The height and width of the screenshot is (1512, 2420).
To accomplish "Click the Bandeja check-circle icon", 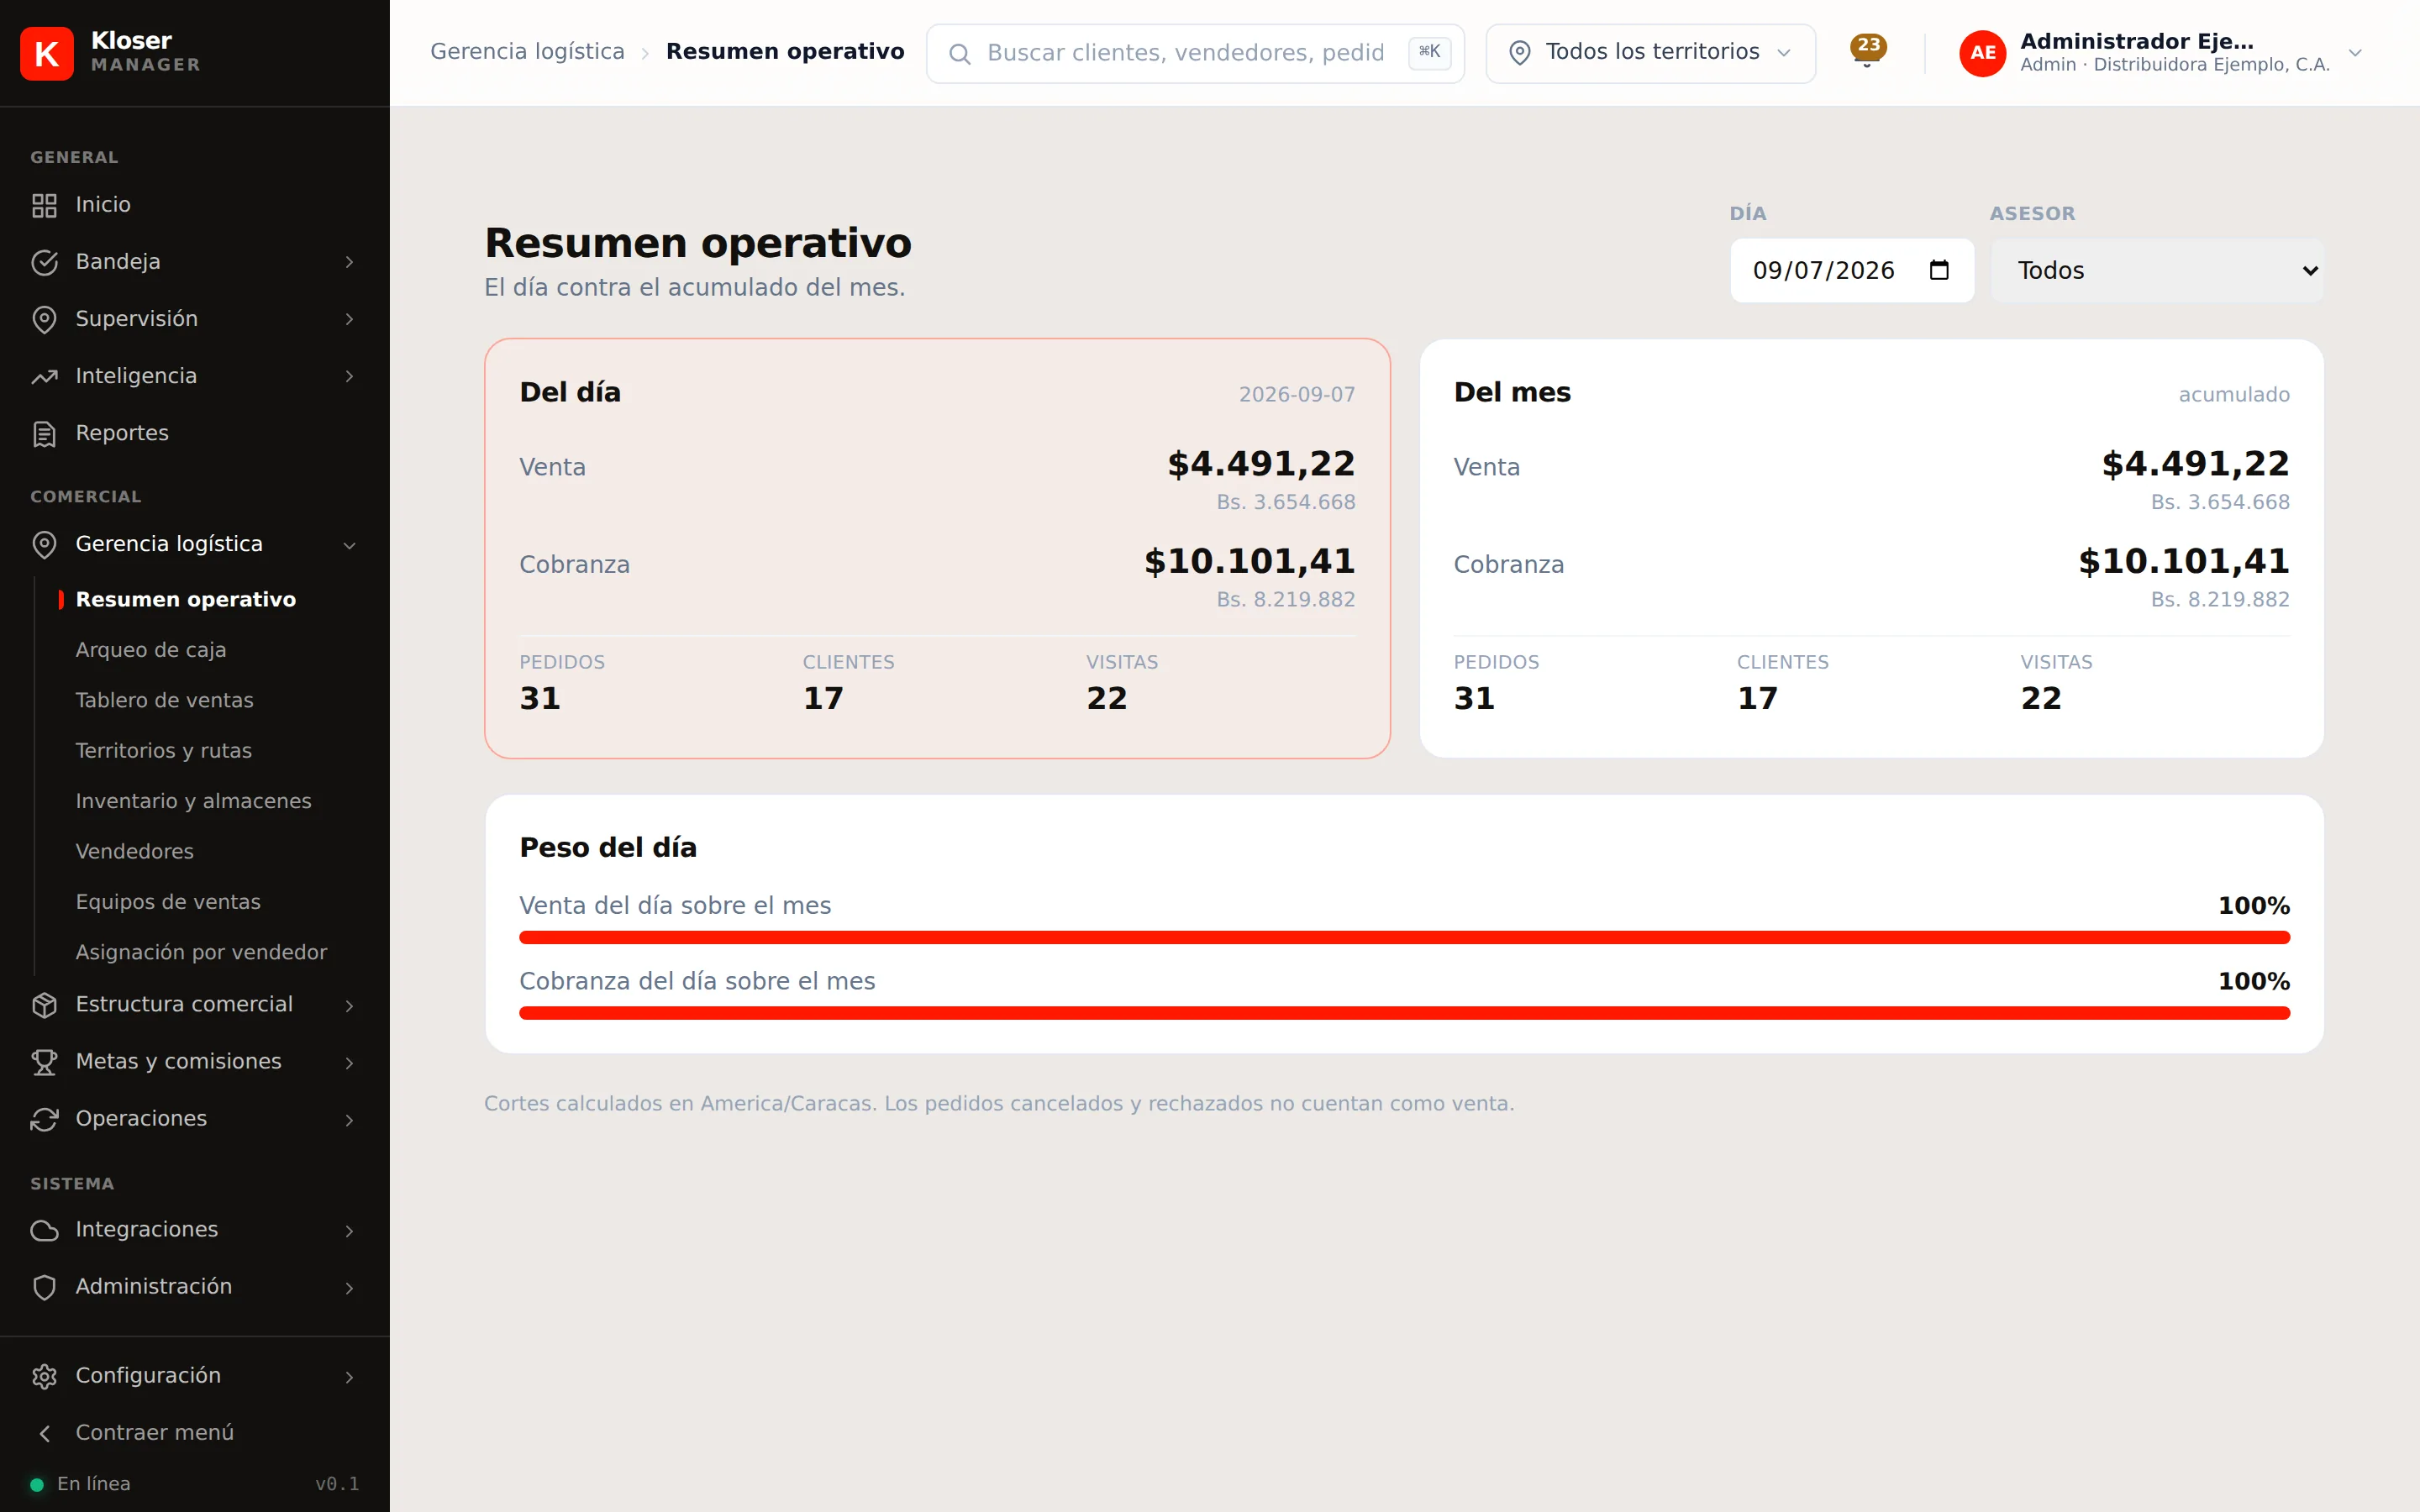I will pyautogui.click(x=44, y=262).
